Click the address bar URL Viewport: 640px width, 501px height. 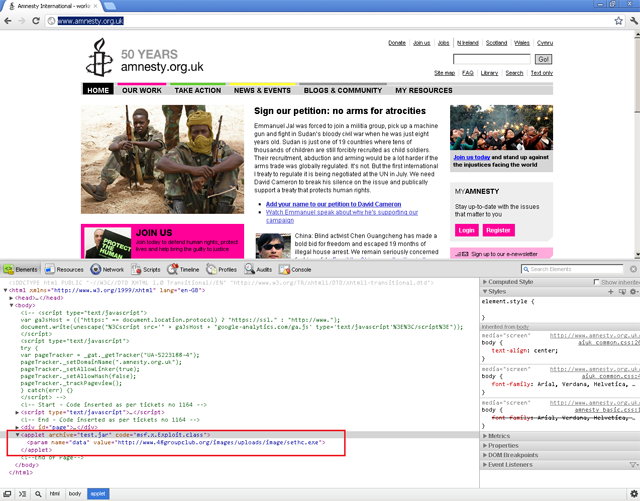(x=91, y=21)
